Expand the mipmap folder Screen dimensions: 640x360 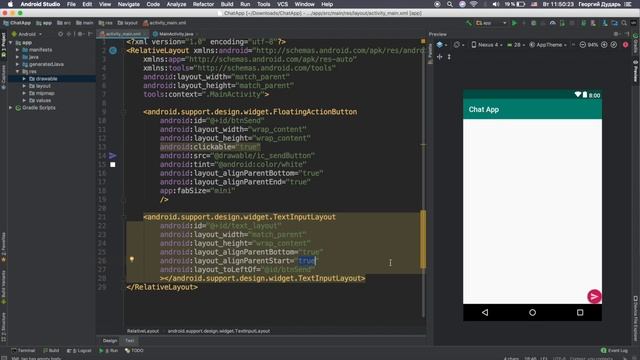click(x=24, y=93)
